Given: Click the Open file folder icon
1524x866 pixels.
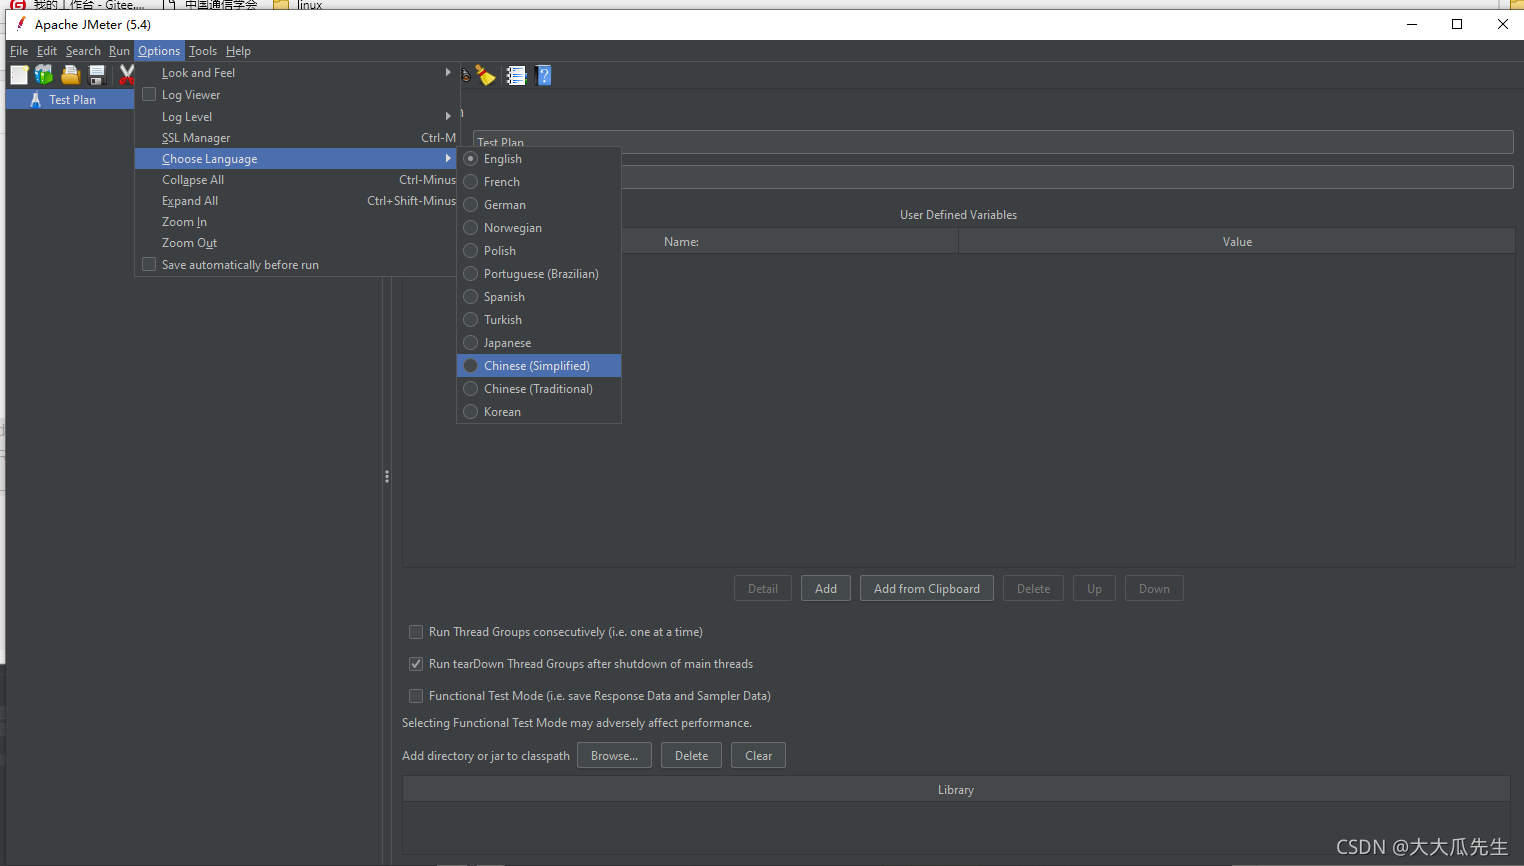Looking at the screenshot, I should (70, 75).
